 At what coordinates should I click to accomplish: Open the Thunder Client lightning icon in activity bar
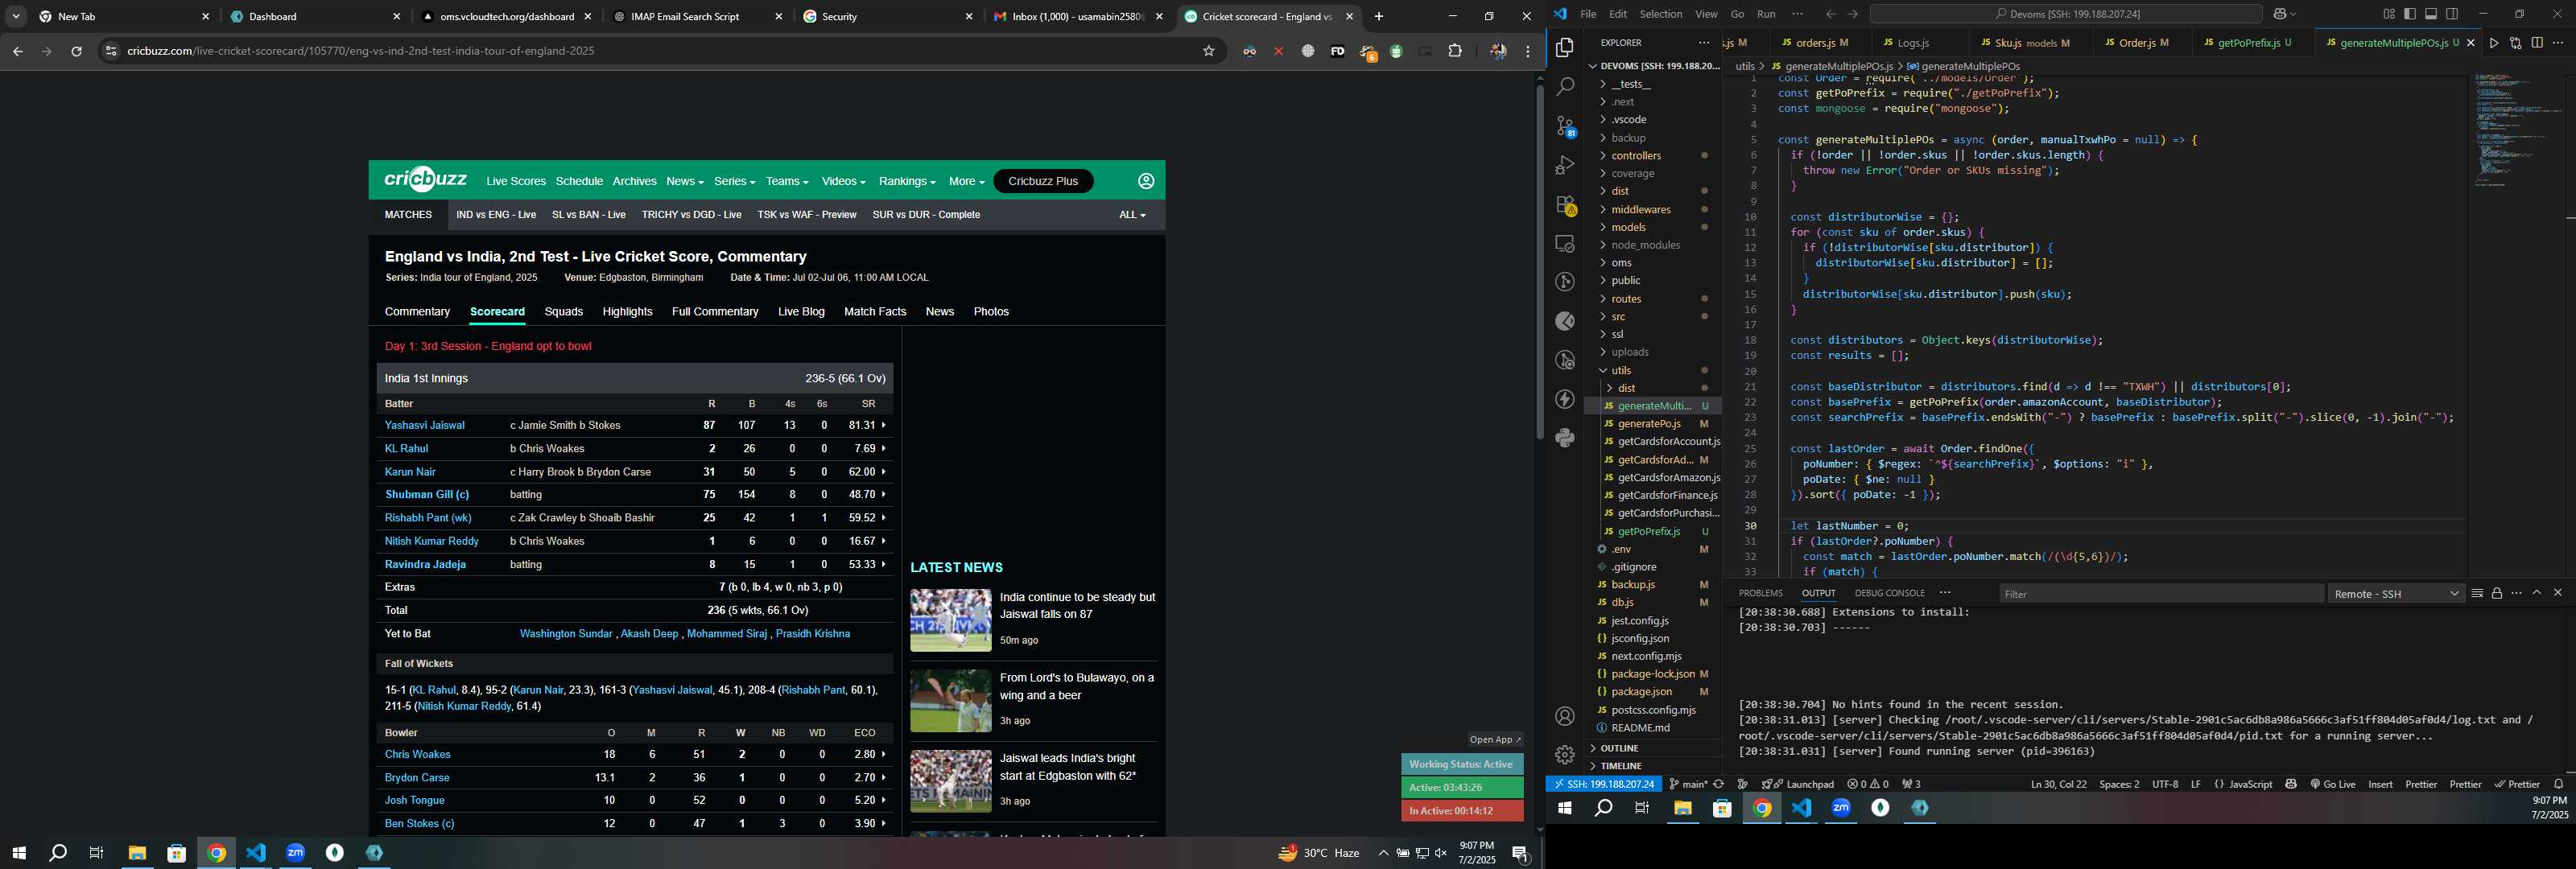coord(1565,399)
